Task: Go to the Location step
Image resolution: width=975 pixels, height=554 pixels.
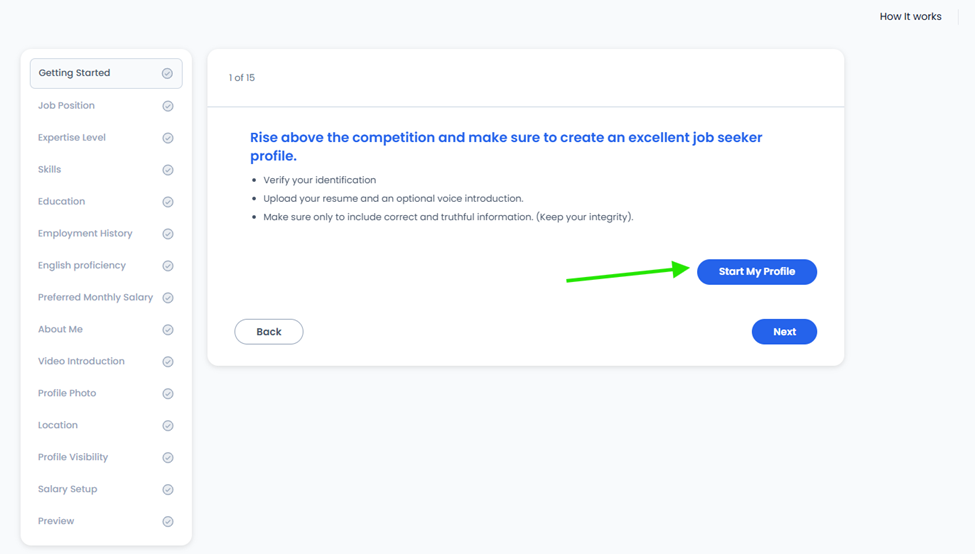Action: pos(106,425)
